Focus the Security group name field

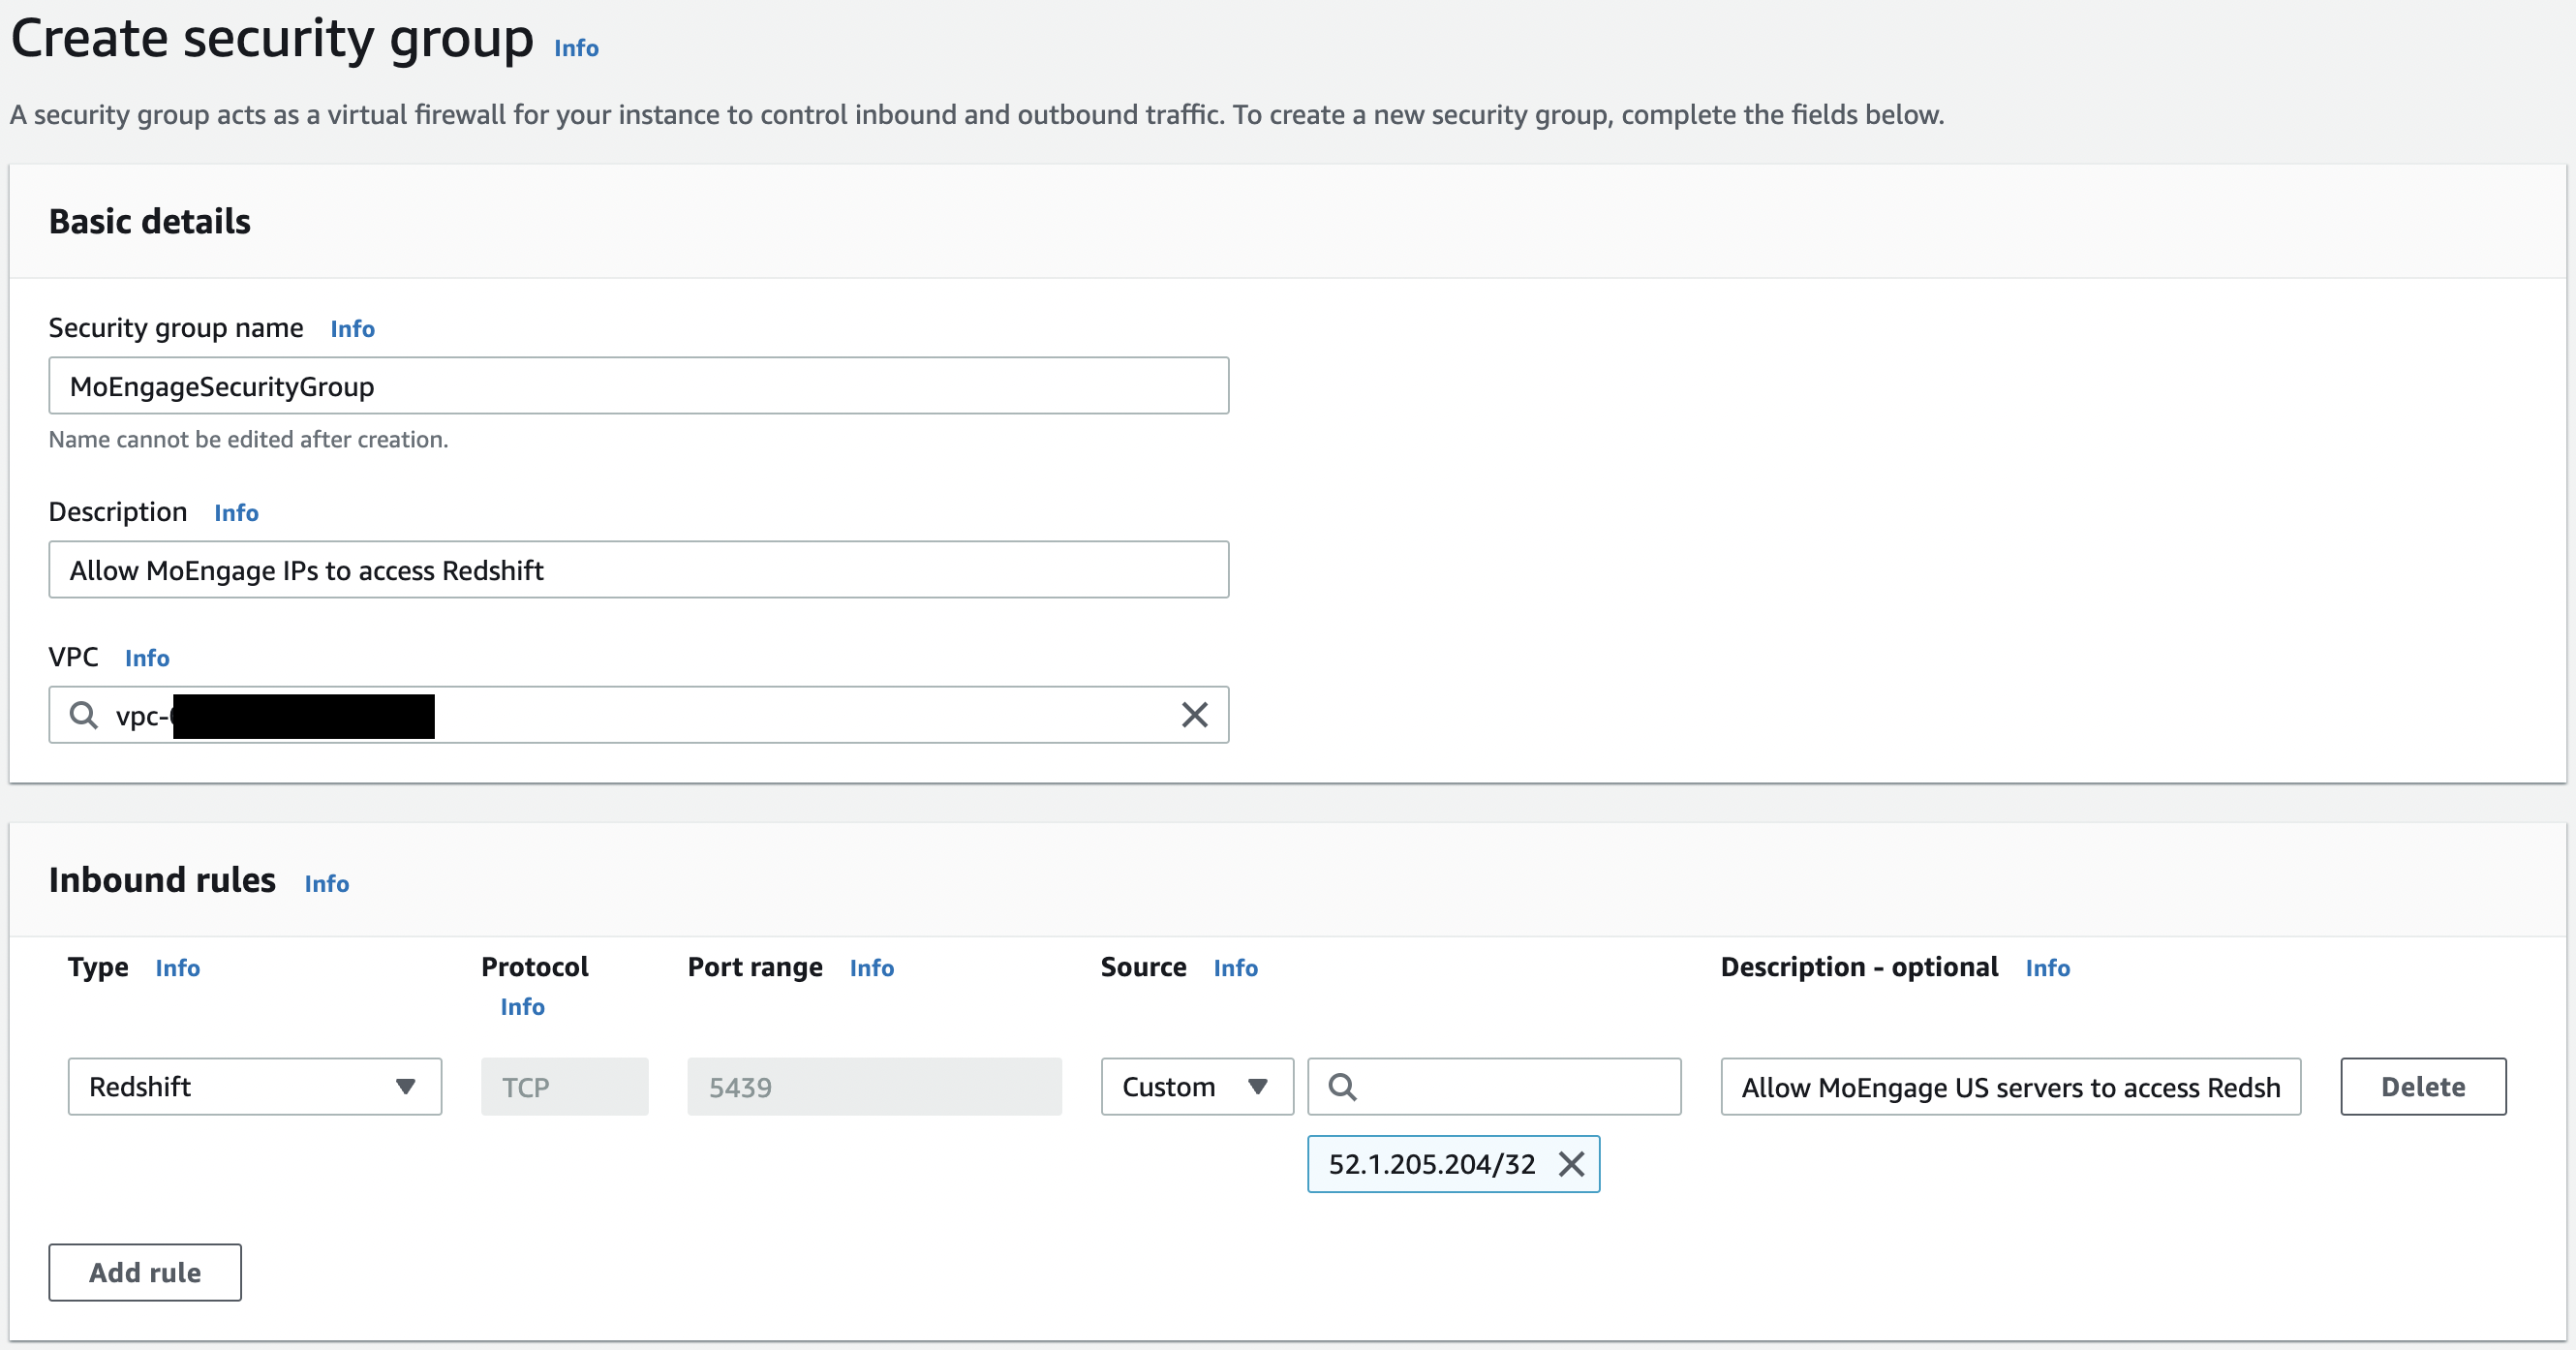coord(639,386)
